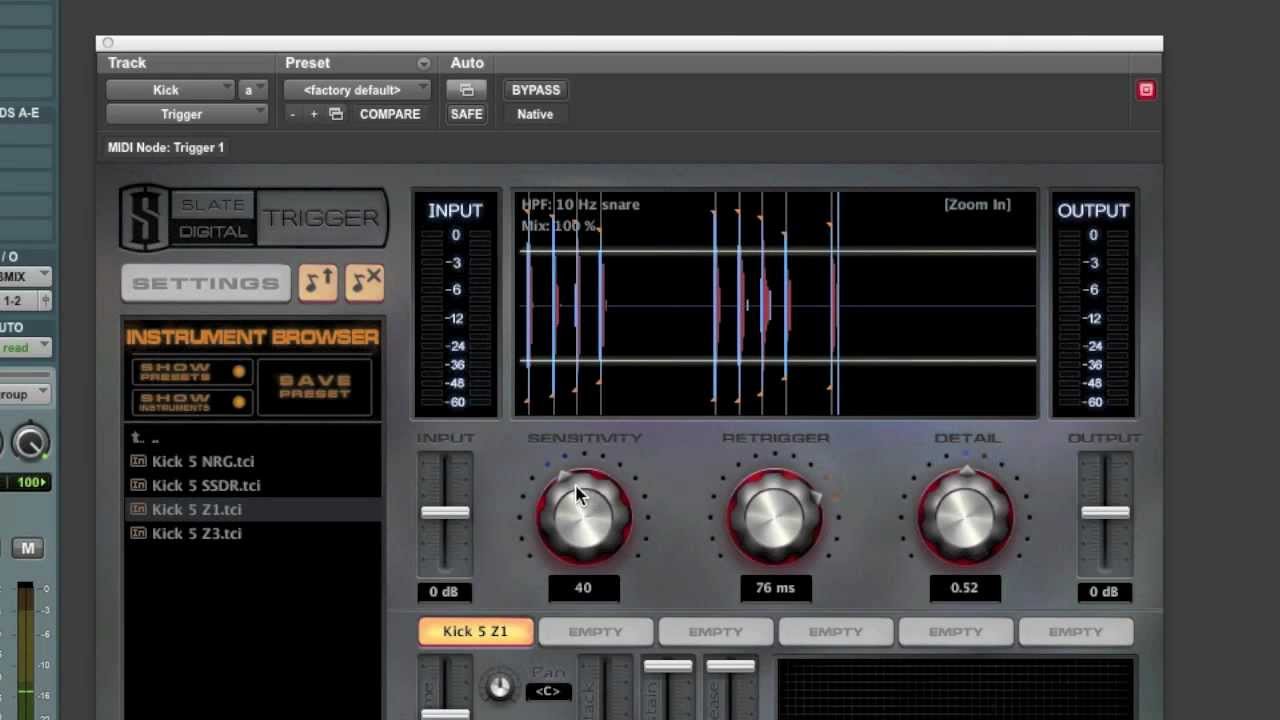This screenshot has width=1280, height=720.
Task: Click the parent folder up entry in browser
Action: (146, 438)
